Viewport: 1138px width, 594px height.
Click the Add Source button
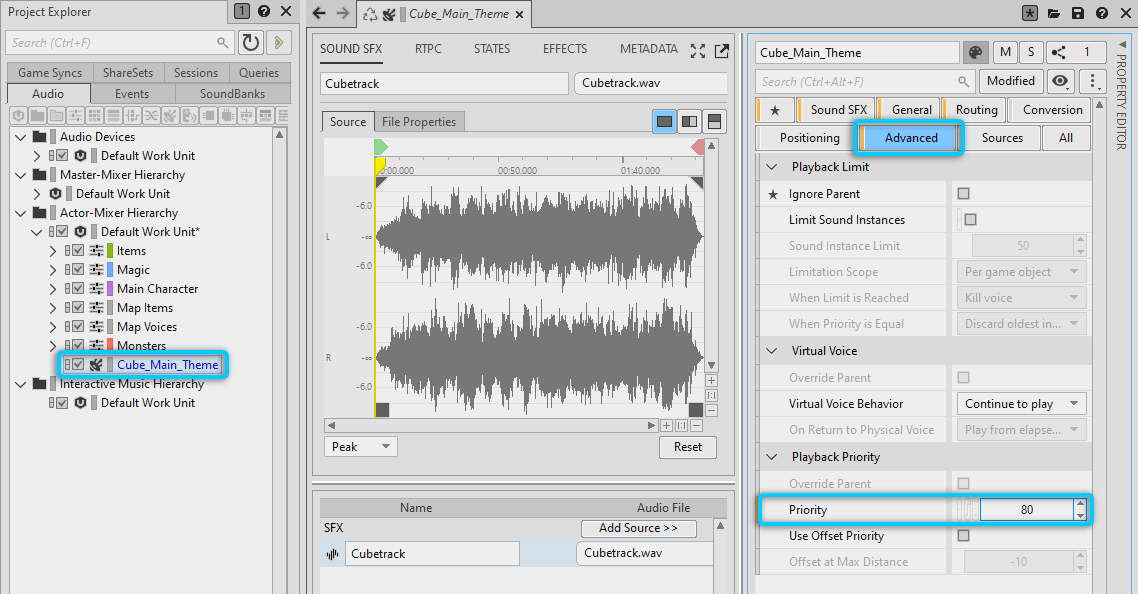coord(638,528)
